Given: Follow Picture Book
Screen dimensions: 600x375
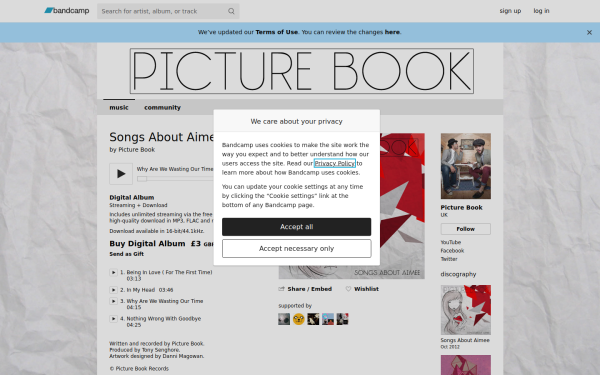Looking at the screenshot, I should coord(466,229).
